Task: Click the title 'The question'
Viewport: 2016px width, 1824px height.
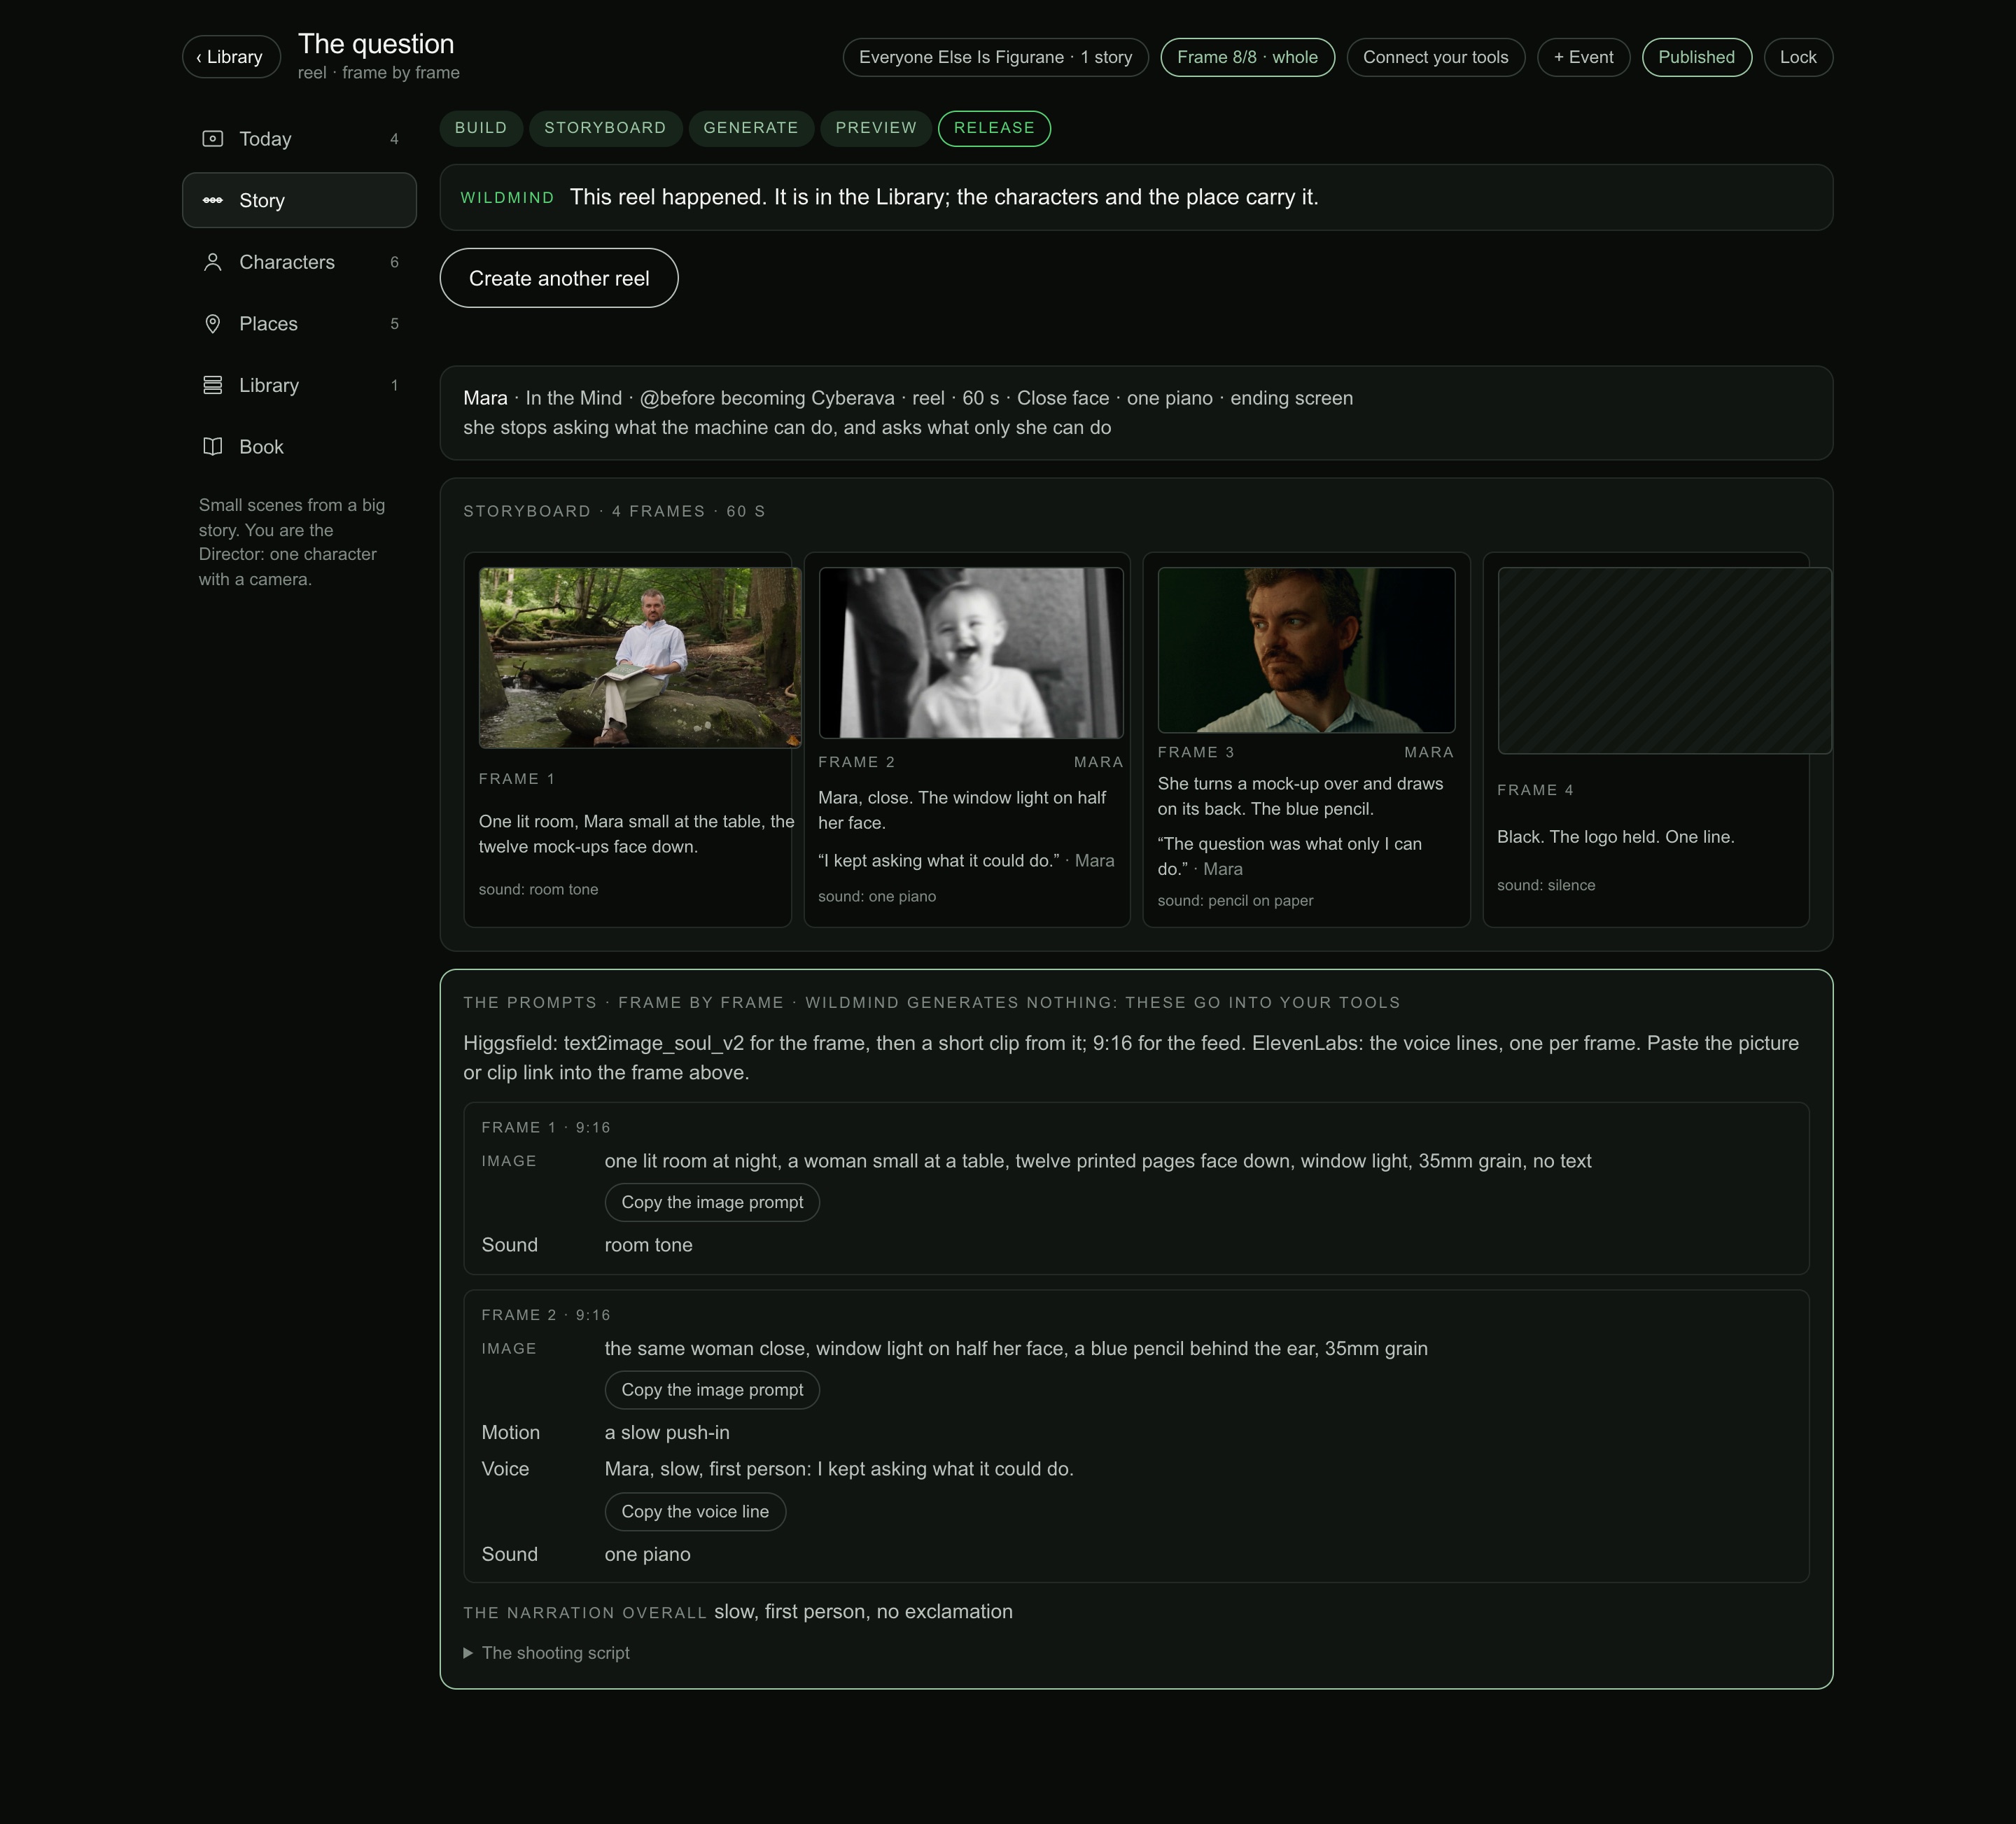Action: [x=376, y=44]
